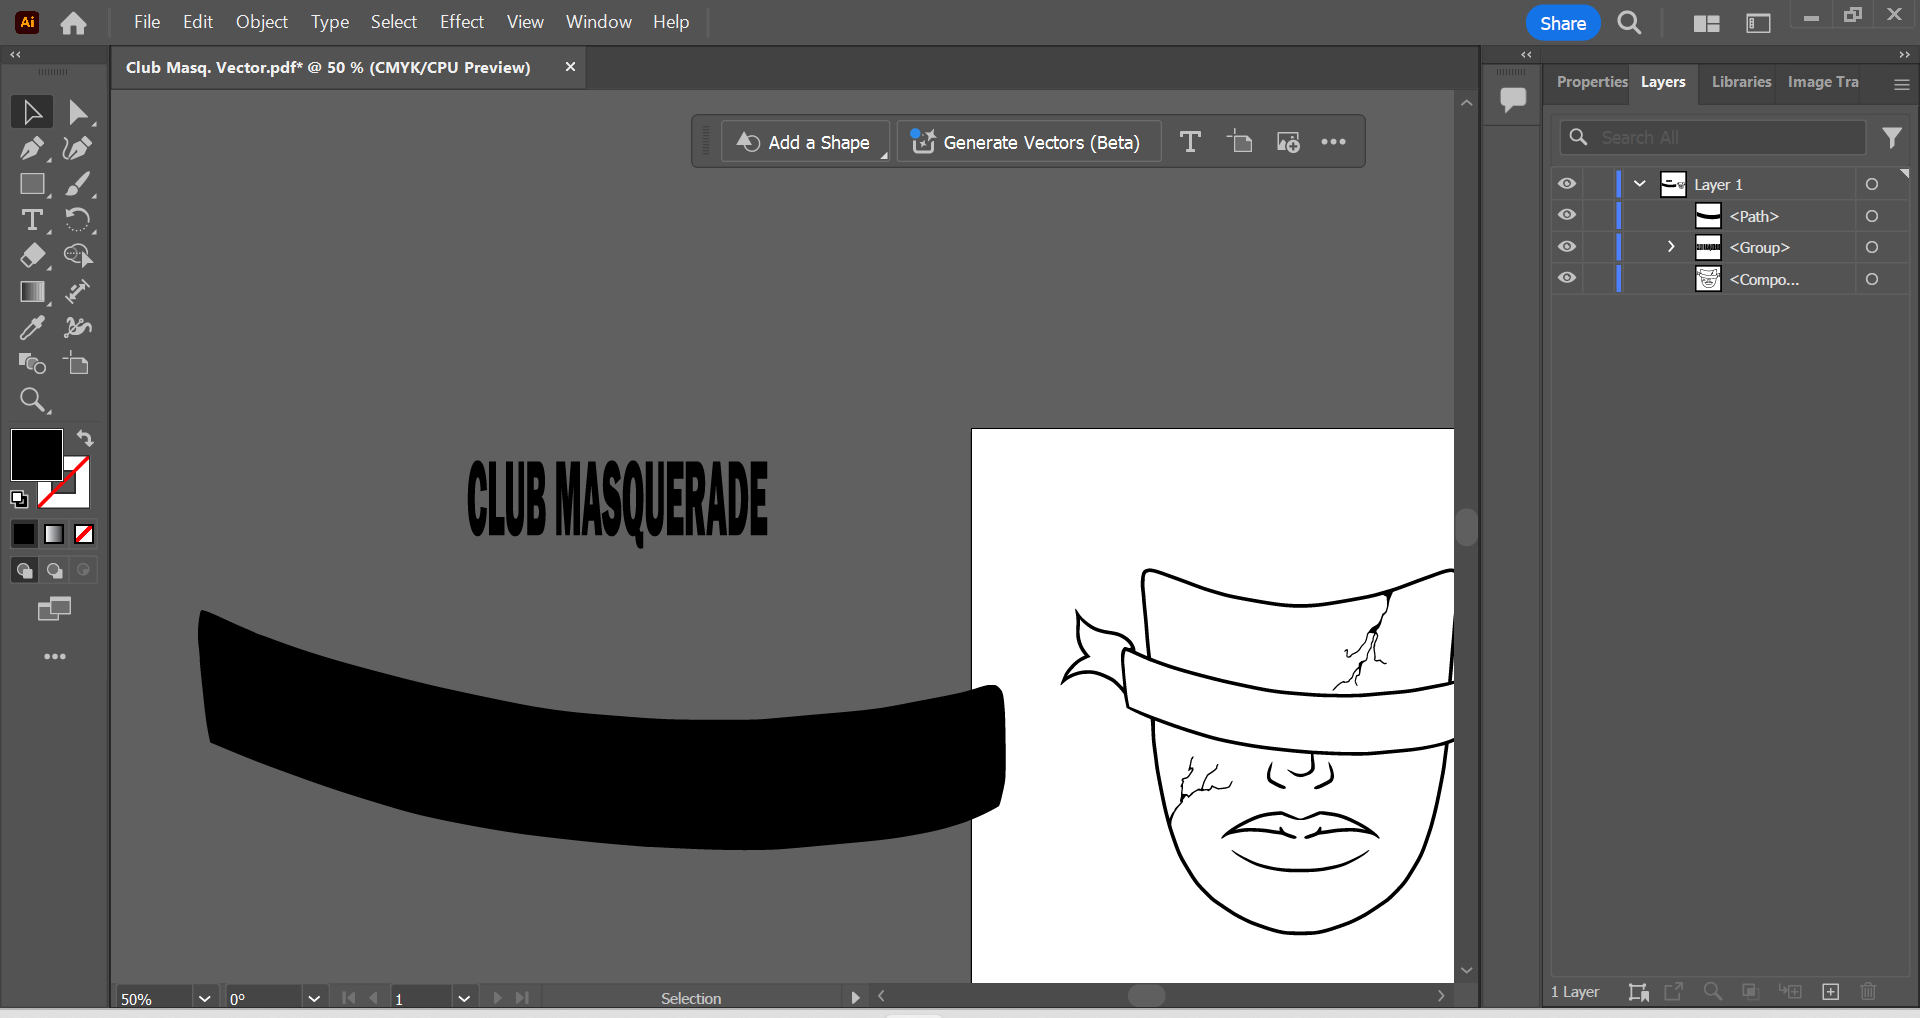Create a new layer in the Layers panel
The image size is (1920, 1018).
point(1831,991)
